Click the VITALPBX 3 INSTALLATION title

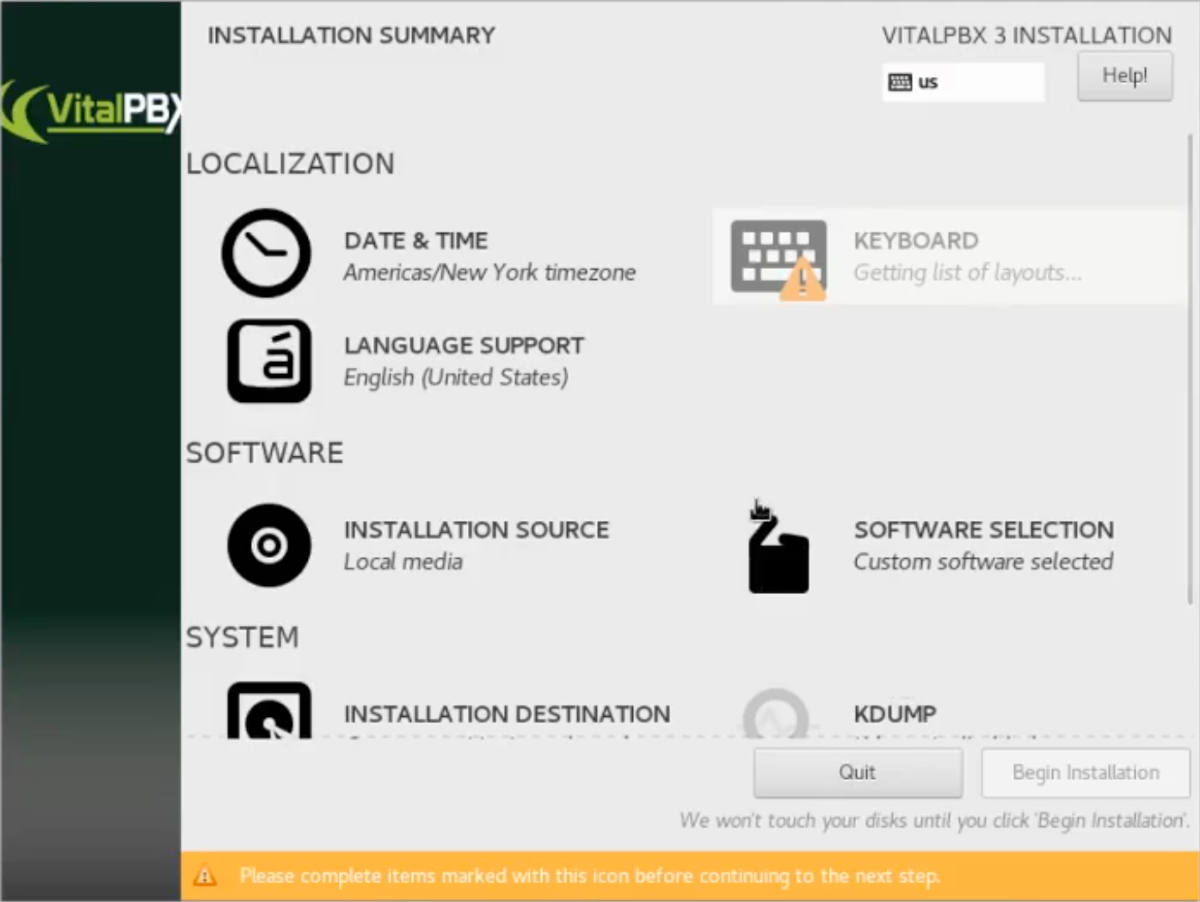1027,36
